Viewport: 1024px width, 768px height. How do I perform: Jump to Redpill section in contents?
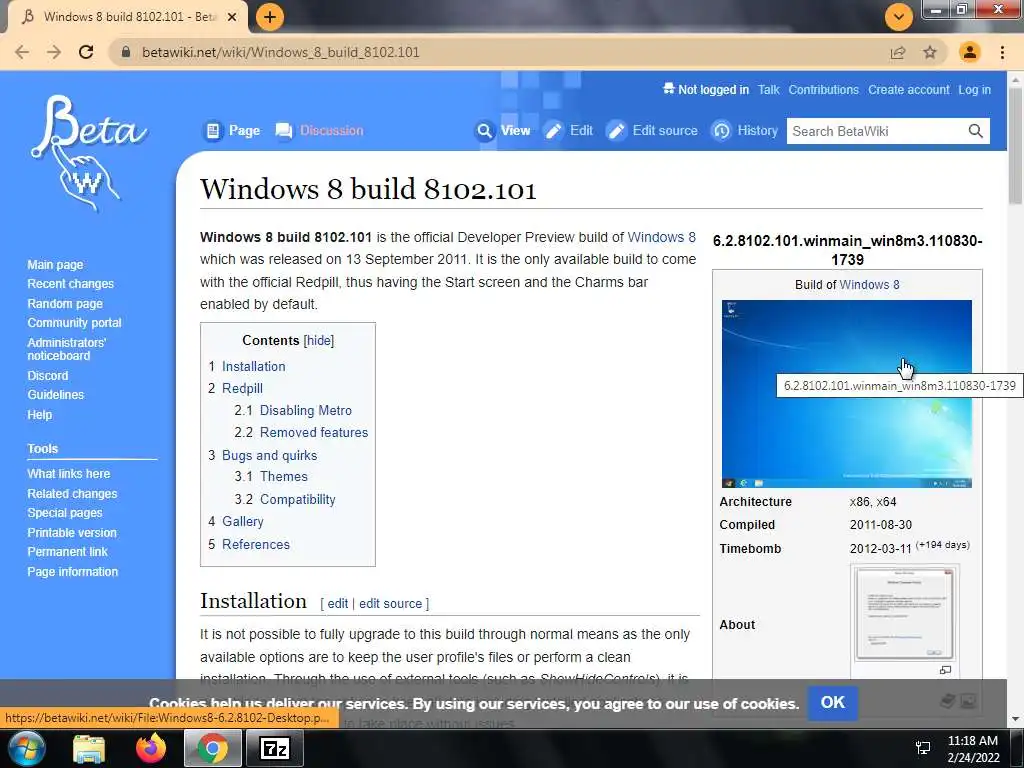pyautogui.click(x=242, y=389)
